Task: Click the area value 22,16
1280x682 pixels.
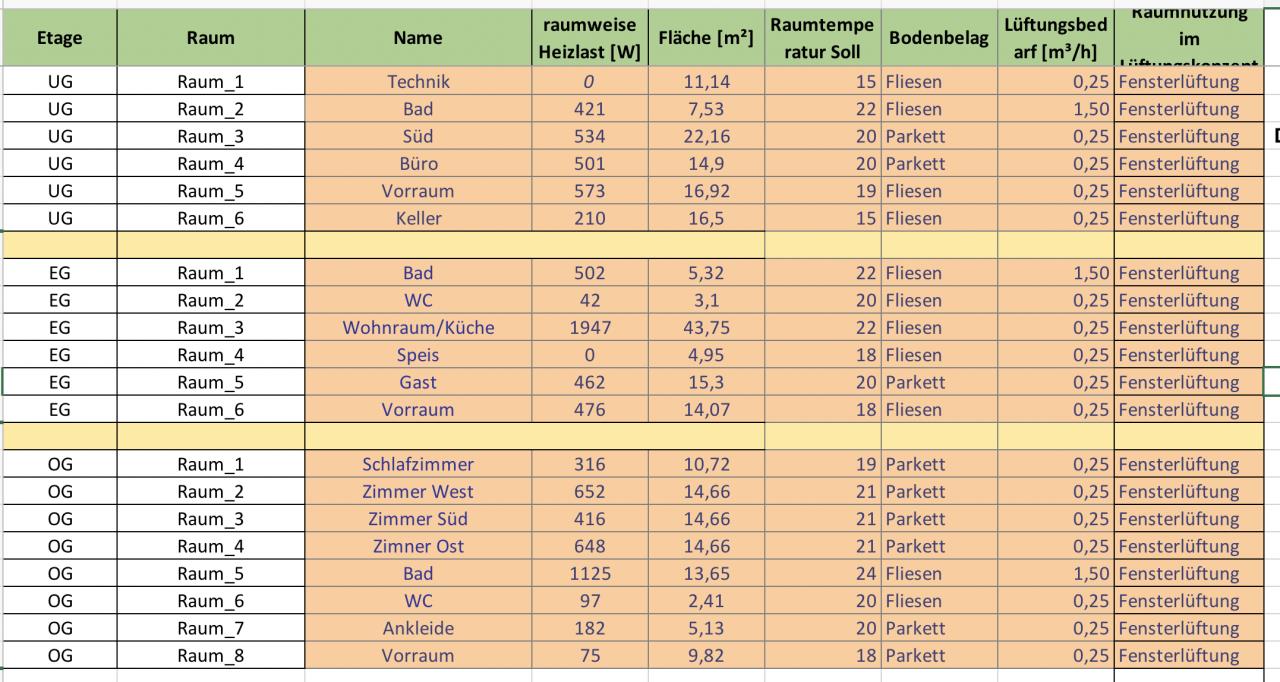Action: click(706, 137)
